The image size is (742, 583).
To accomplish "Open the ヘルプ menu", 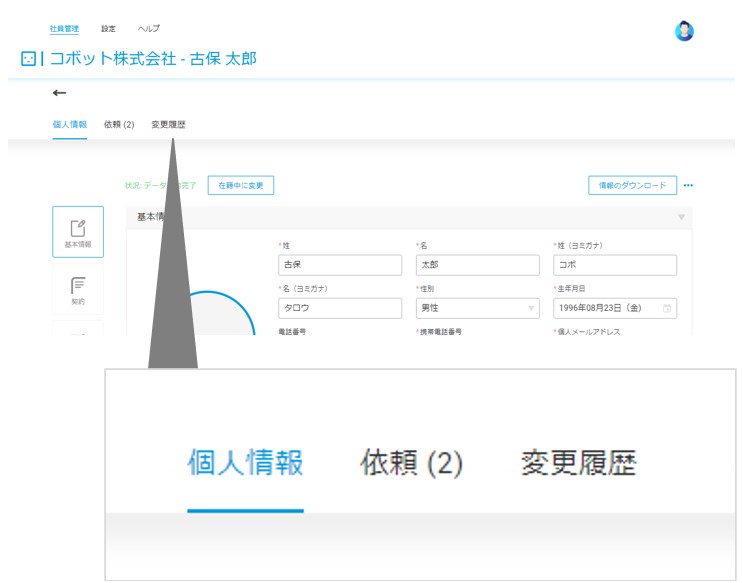I will [149, 29].
